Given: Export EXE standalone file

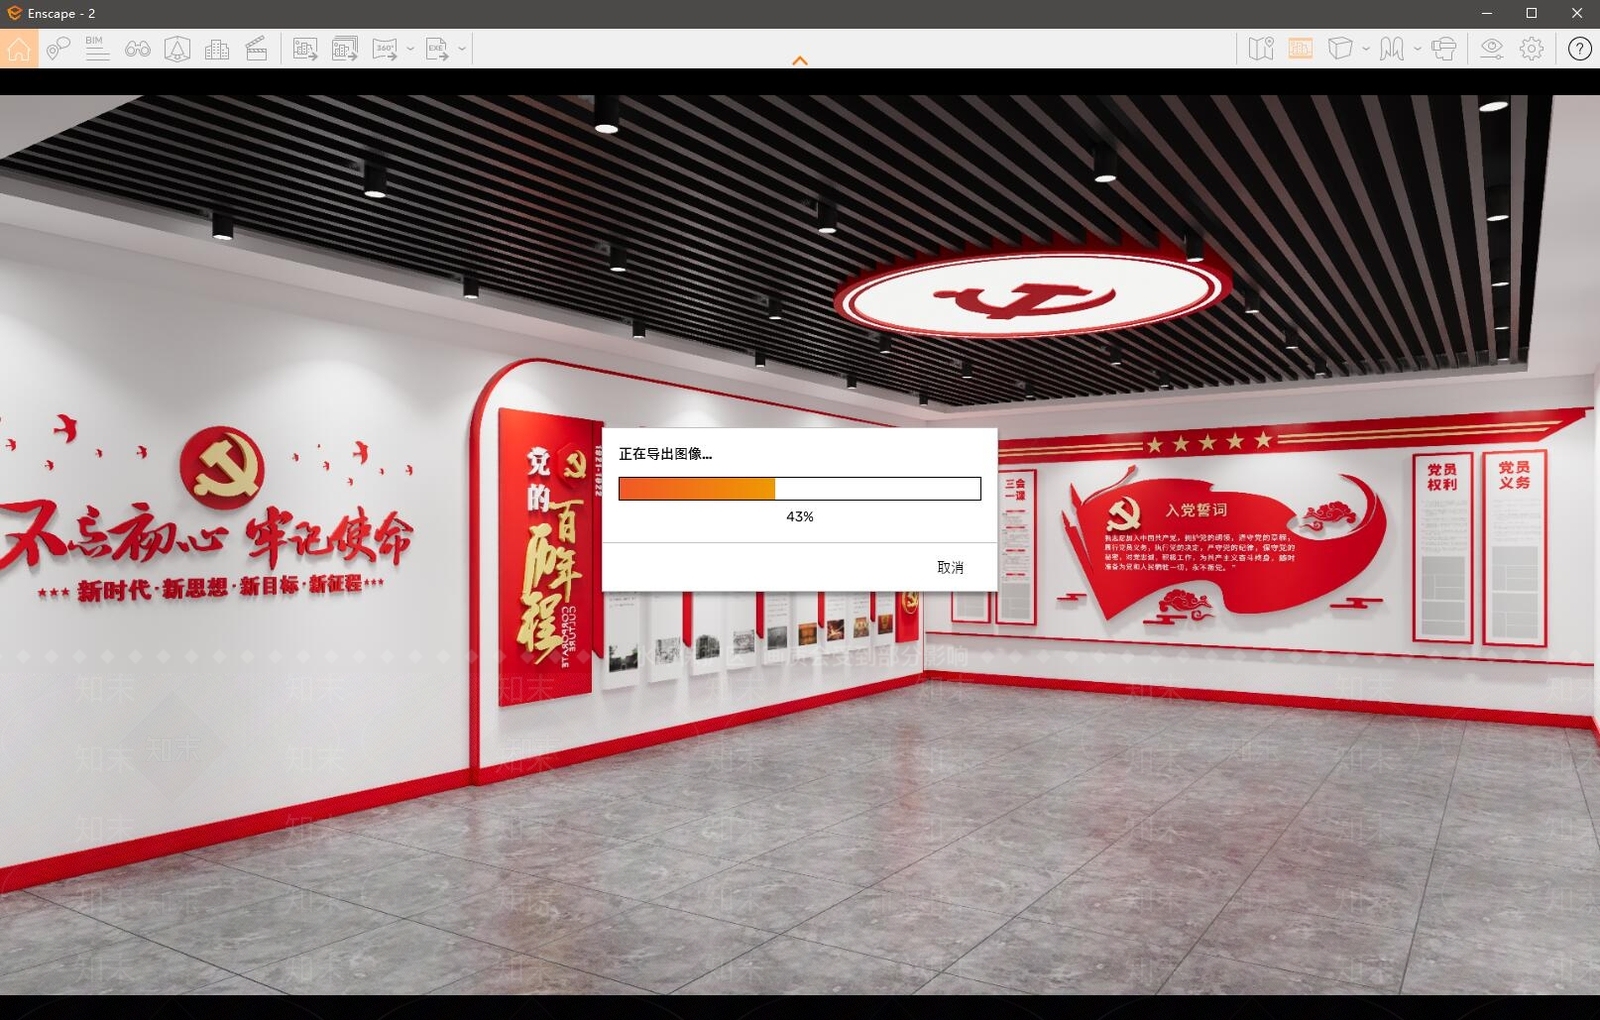Looking at the screenshot, I should coord(437,48).
